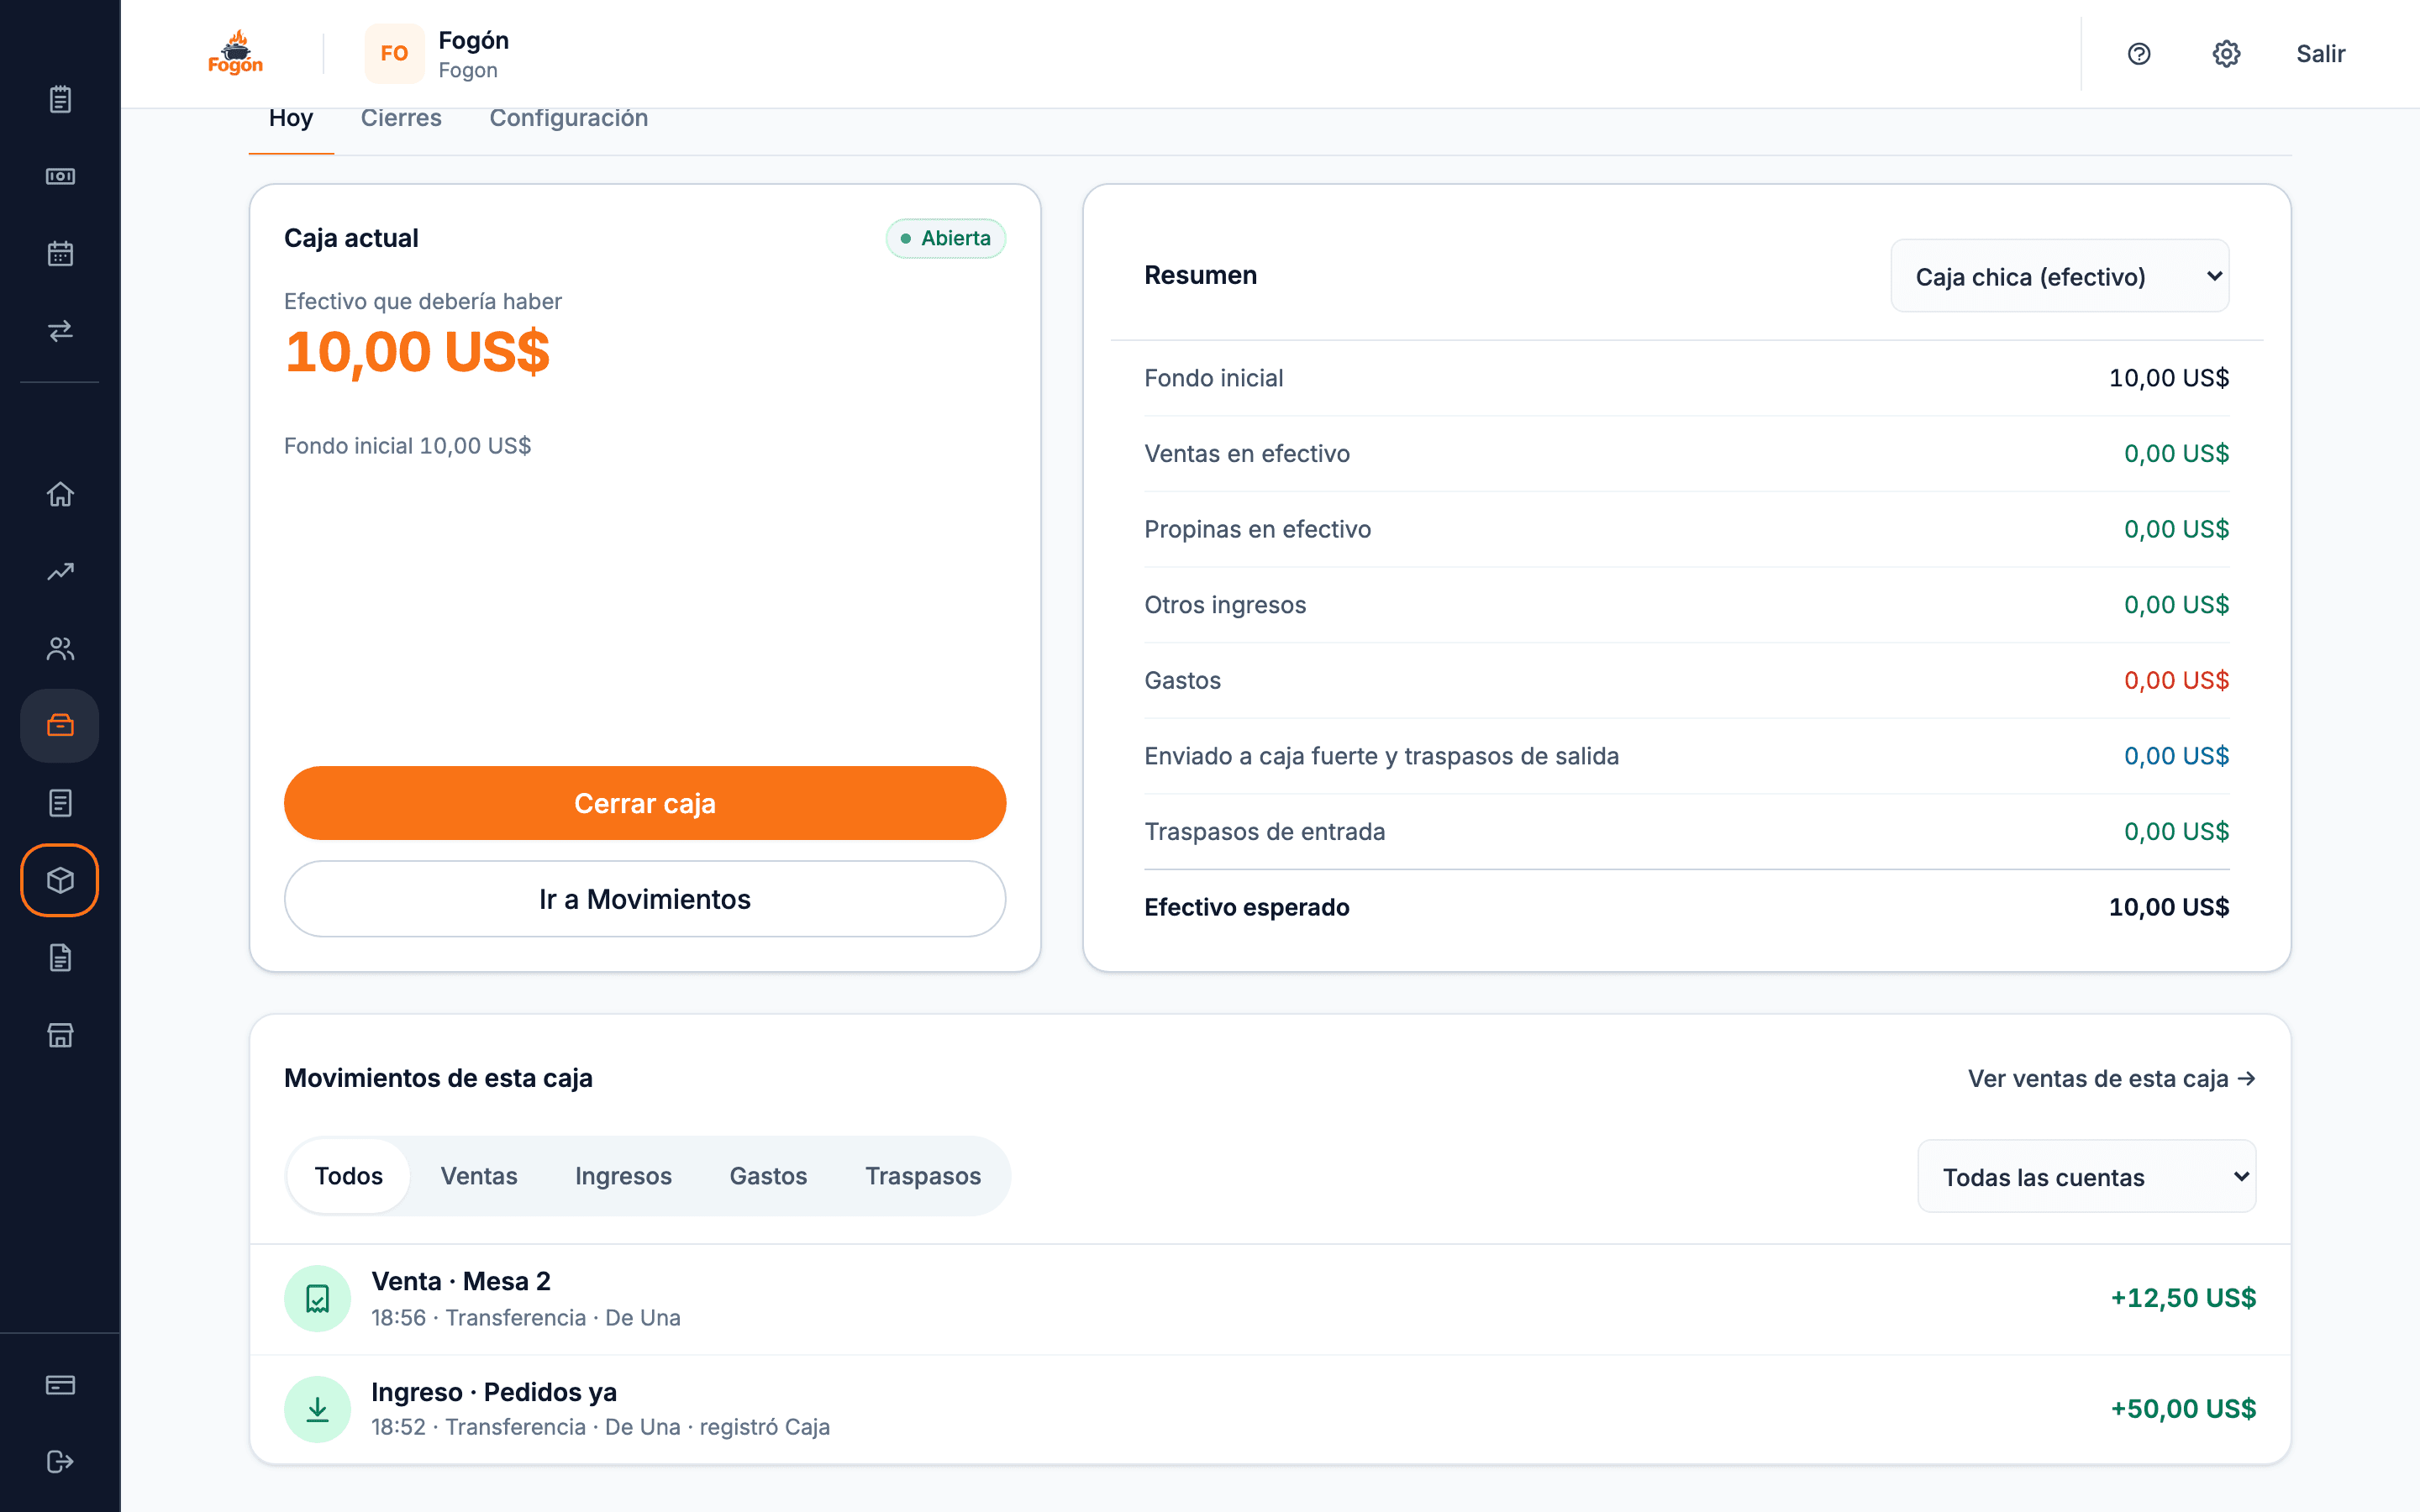Open the Ingreso · Pedidos ya movement row
This screenshot has height=1512, width=2420.
[1270, 1409]
